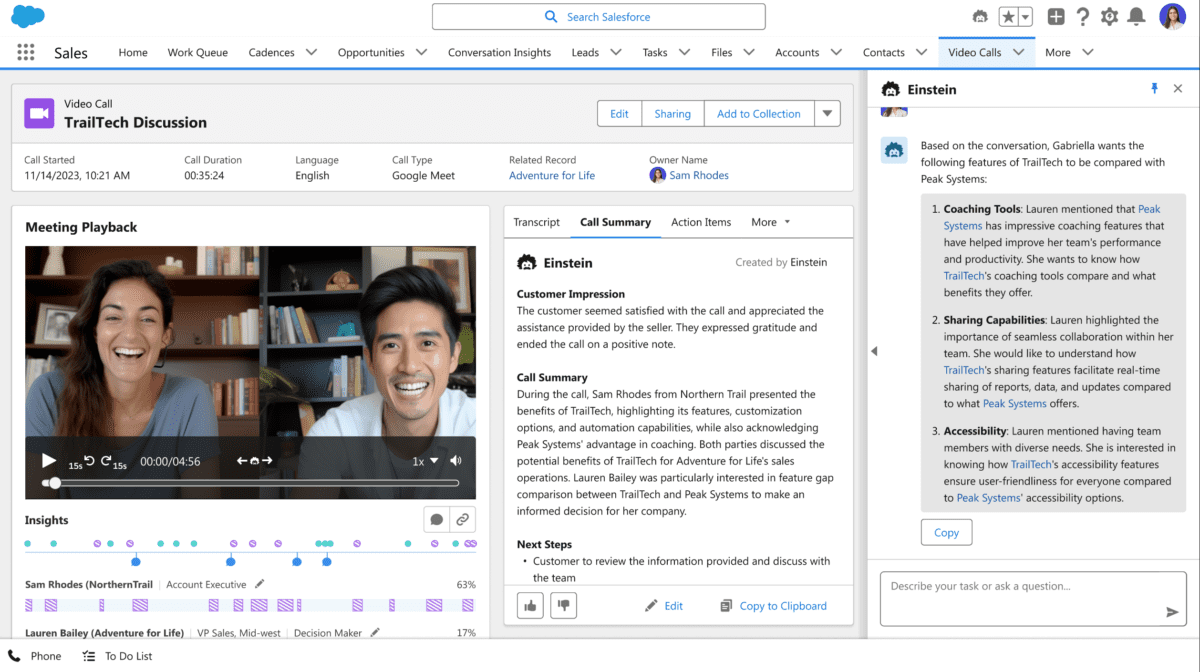Image resolution: width=1200 pixels, height=672 pixels.
Task: Expand the dropdown next to Add to Collection
Action: (x=828, y=113)
